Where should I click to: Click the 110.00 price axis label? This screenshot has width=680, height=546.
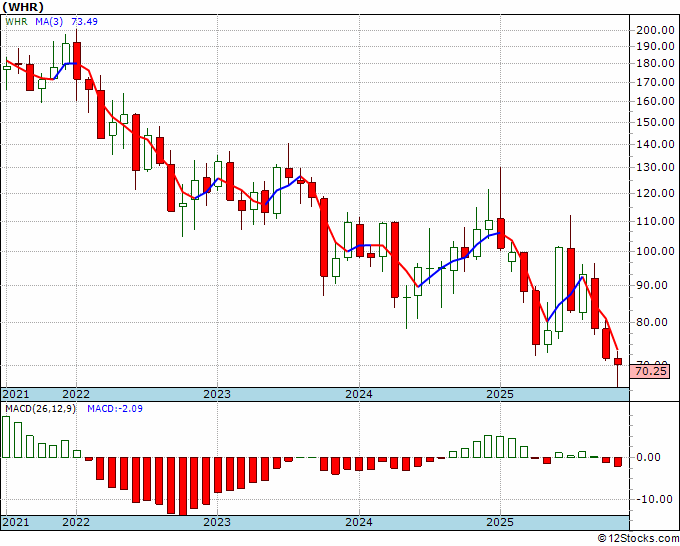(x=655, y=221)
